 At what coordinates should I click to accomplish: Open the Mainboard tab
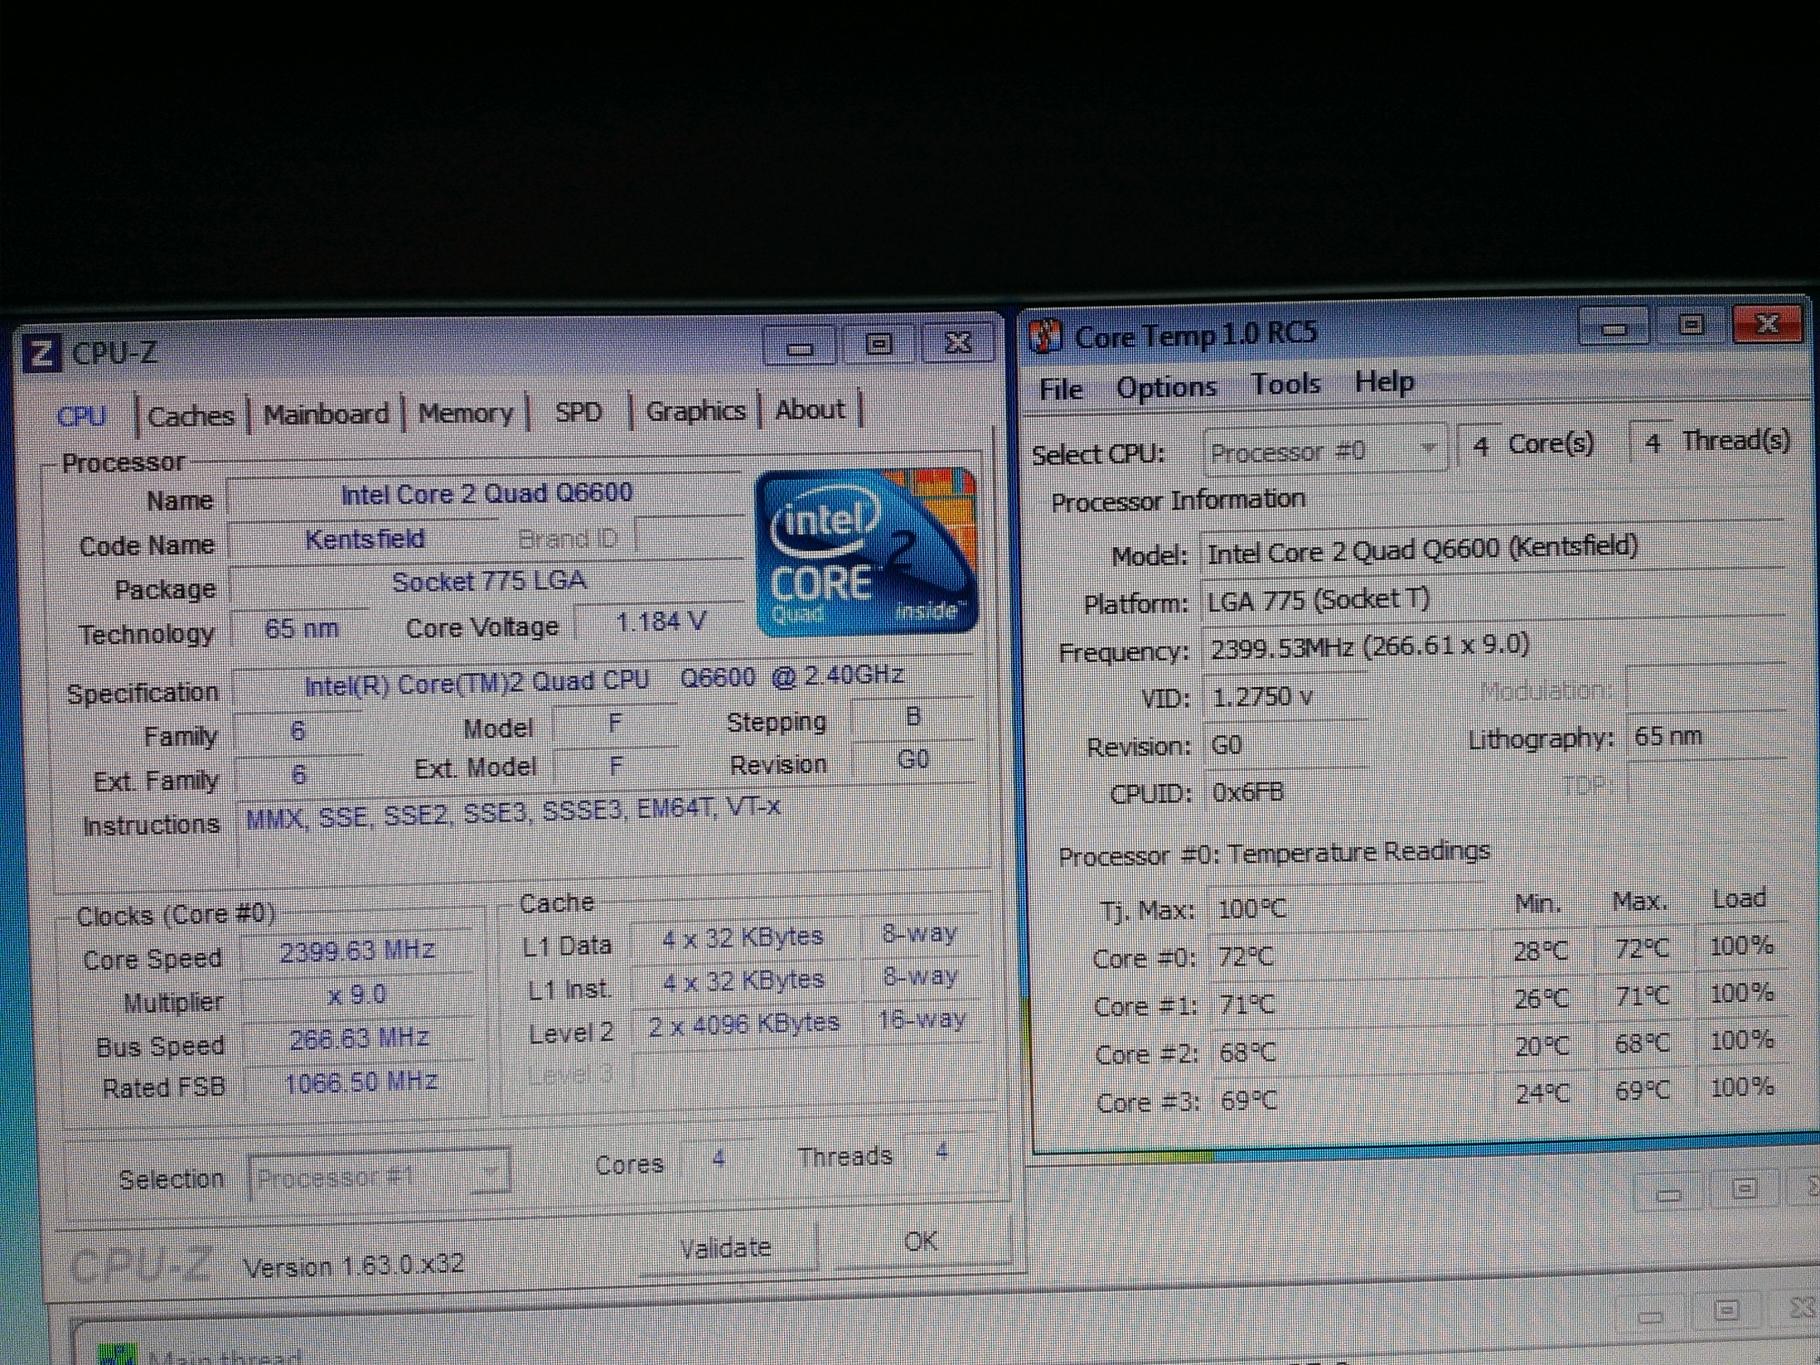tap(326, 414)
